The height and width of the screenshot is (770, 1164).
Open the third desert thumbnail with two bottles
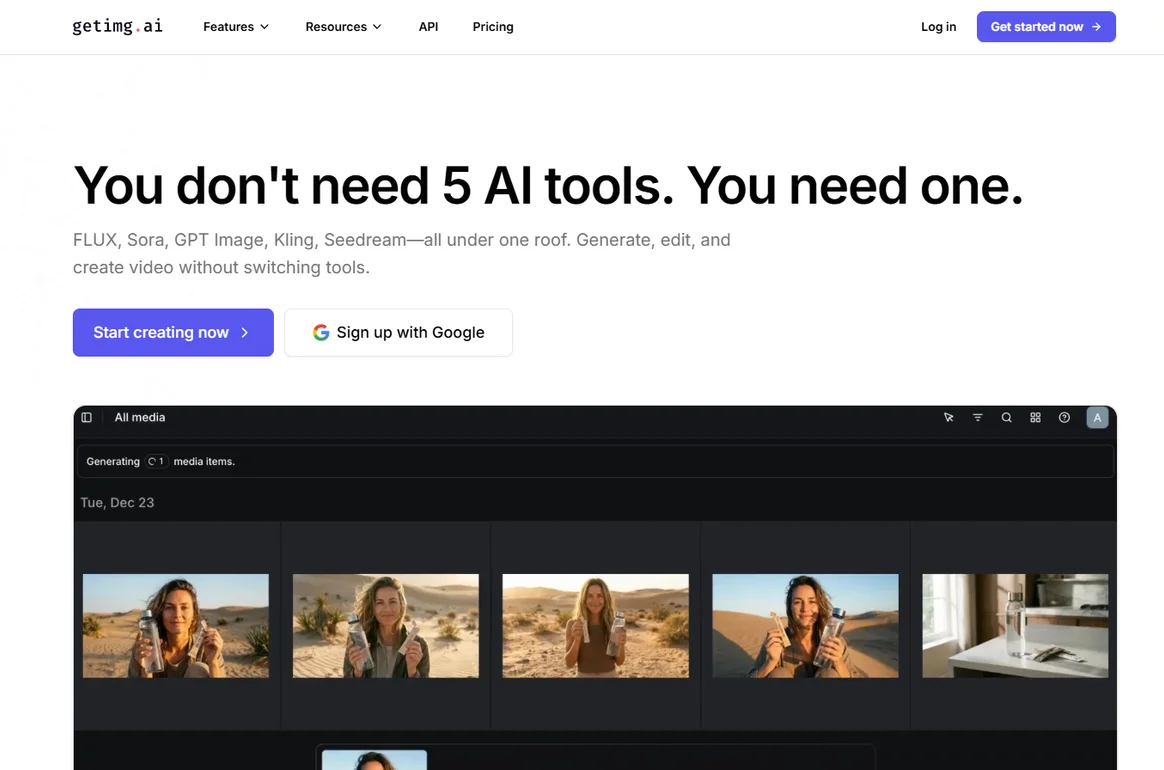595,626
